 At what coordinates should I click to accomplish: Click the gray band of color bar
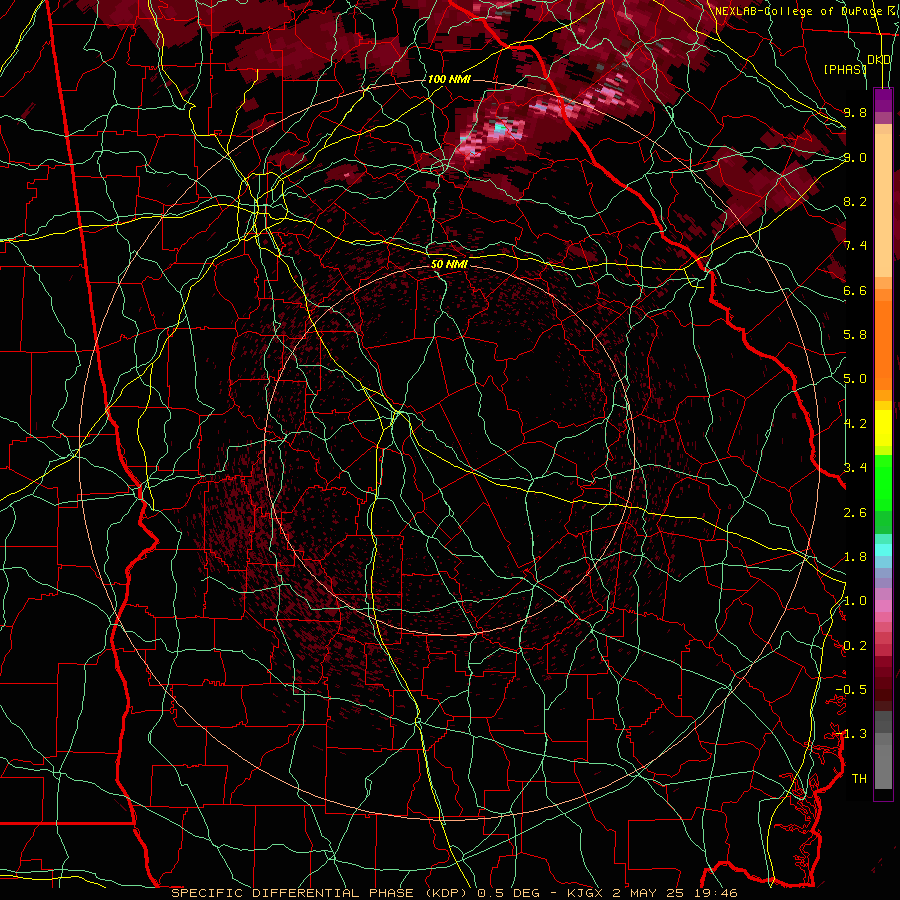pyautogui.click(x=883, y=752)
